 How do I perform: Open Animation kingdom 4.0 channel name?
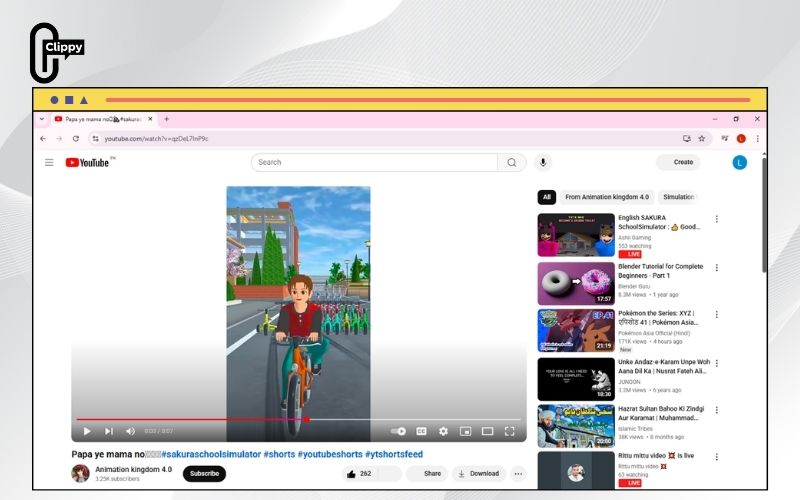pyautogui.click(x=134, y=469)
